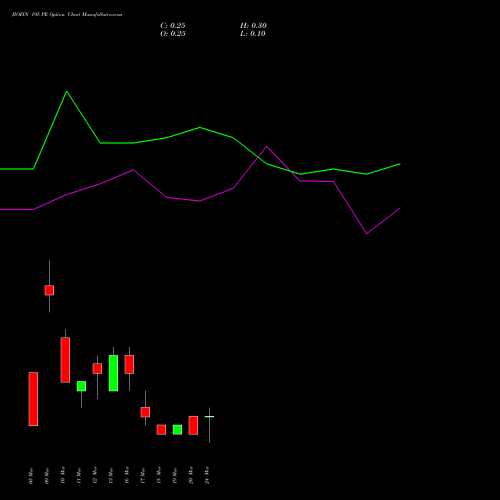Click the "18 Mar" date axis label
500x500 pixels.
pos(159,475)
